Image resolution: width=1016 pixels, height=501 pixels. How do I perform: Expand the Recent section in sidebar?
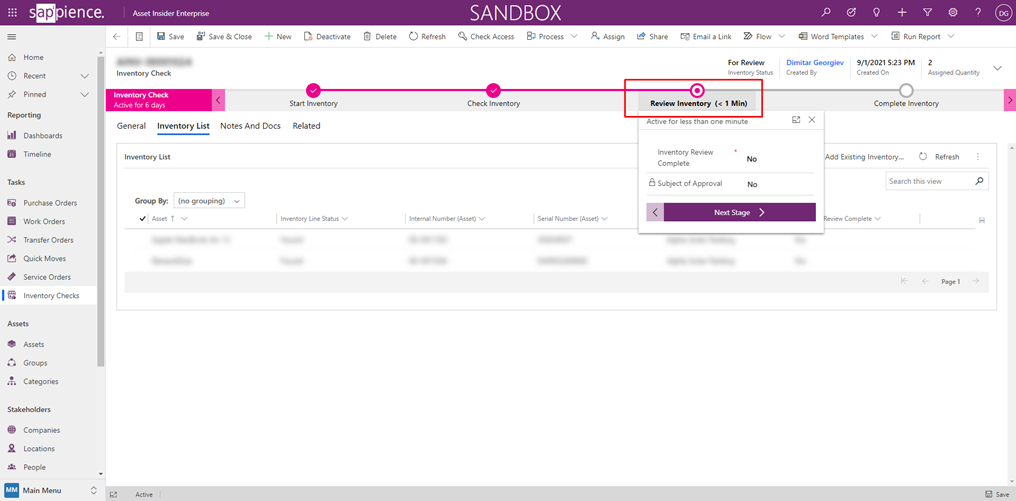(x=84, y=76)
